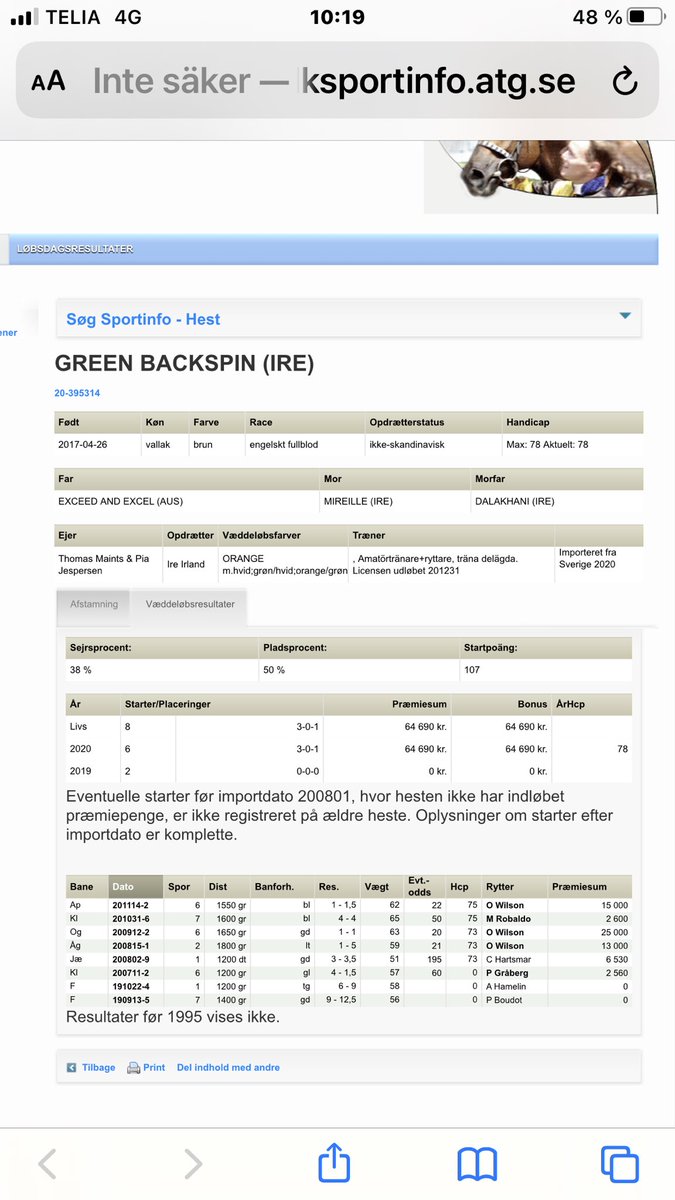Tap the ksportinfo.atg.se address bar
675x1200 pixels.
click(337, 81)
